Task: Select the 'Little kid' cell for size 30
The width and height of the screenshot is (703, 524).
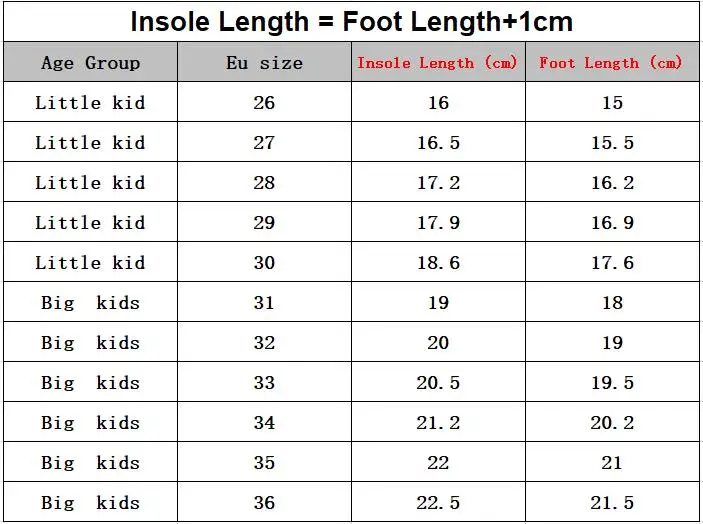Action: coord(90,263)
